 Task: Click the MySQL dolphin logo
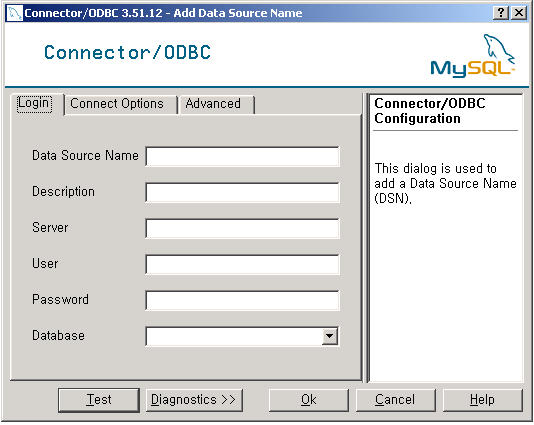coord(473,55)
